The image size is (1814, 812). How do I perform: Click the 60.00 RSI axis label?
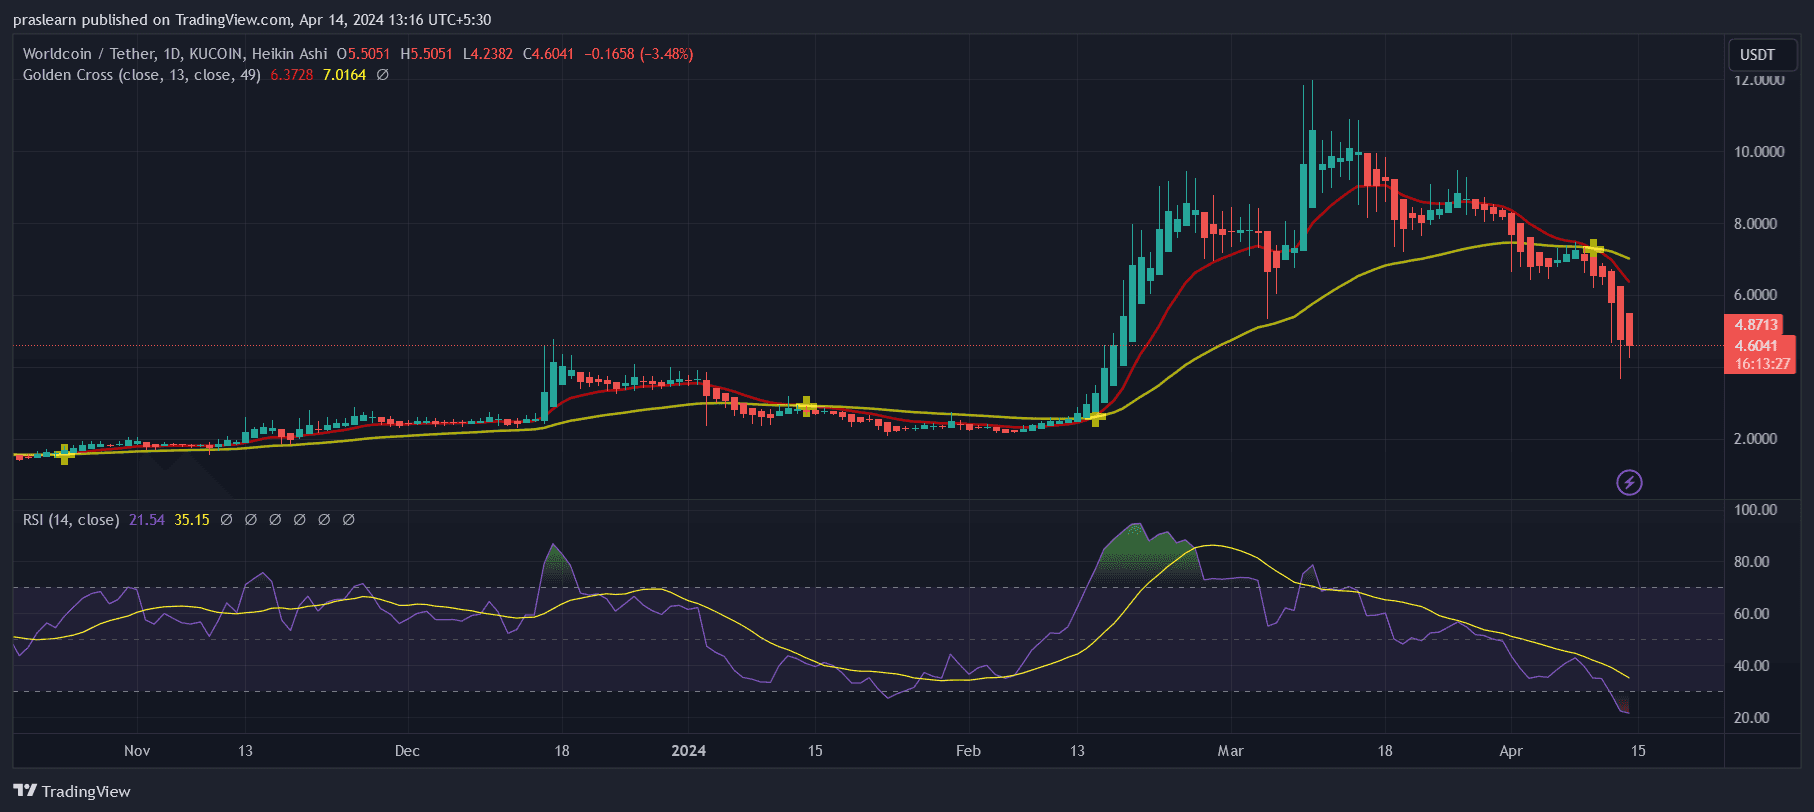click(x=1751, y=614)
